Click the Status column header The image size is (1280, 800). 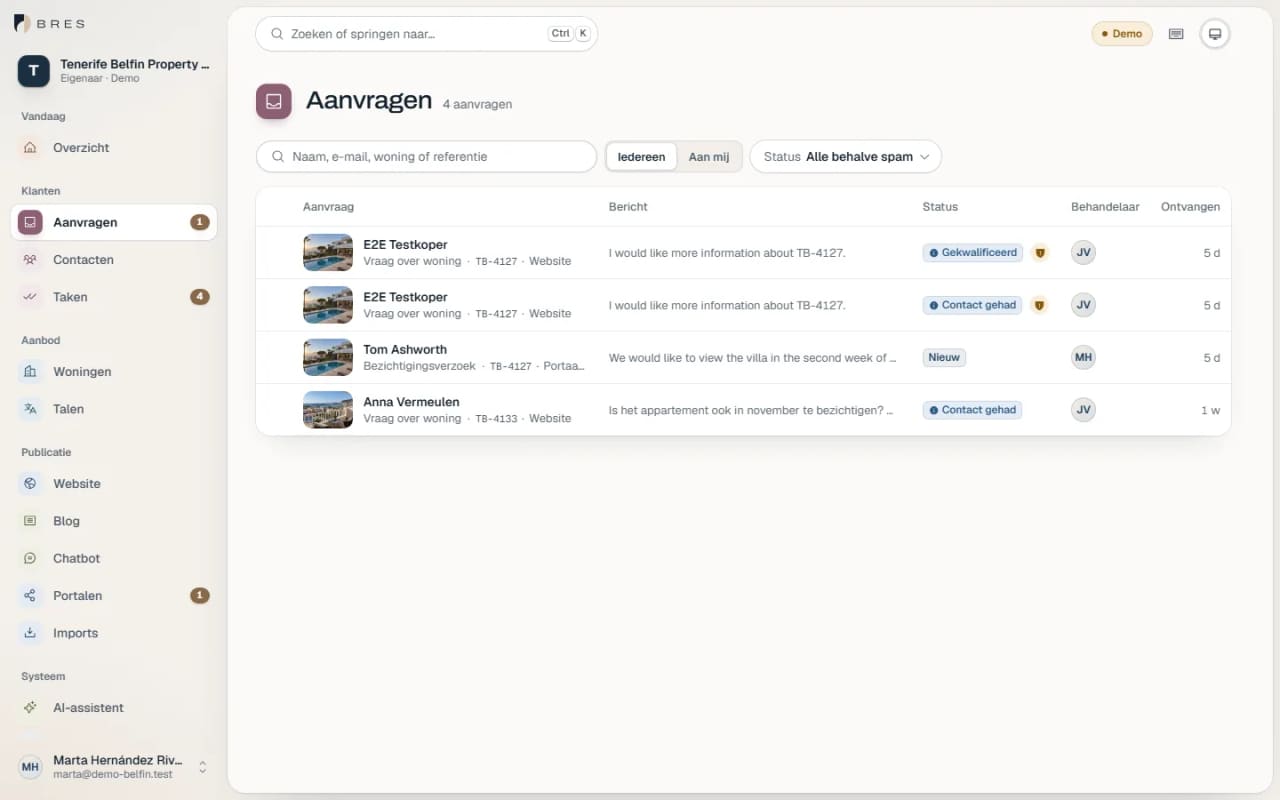point(940,207)
